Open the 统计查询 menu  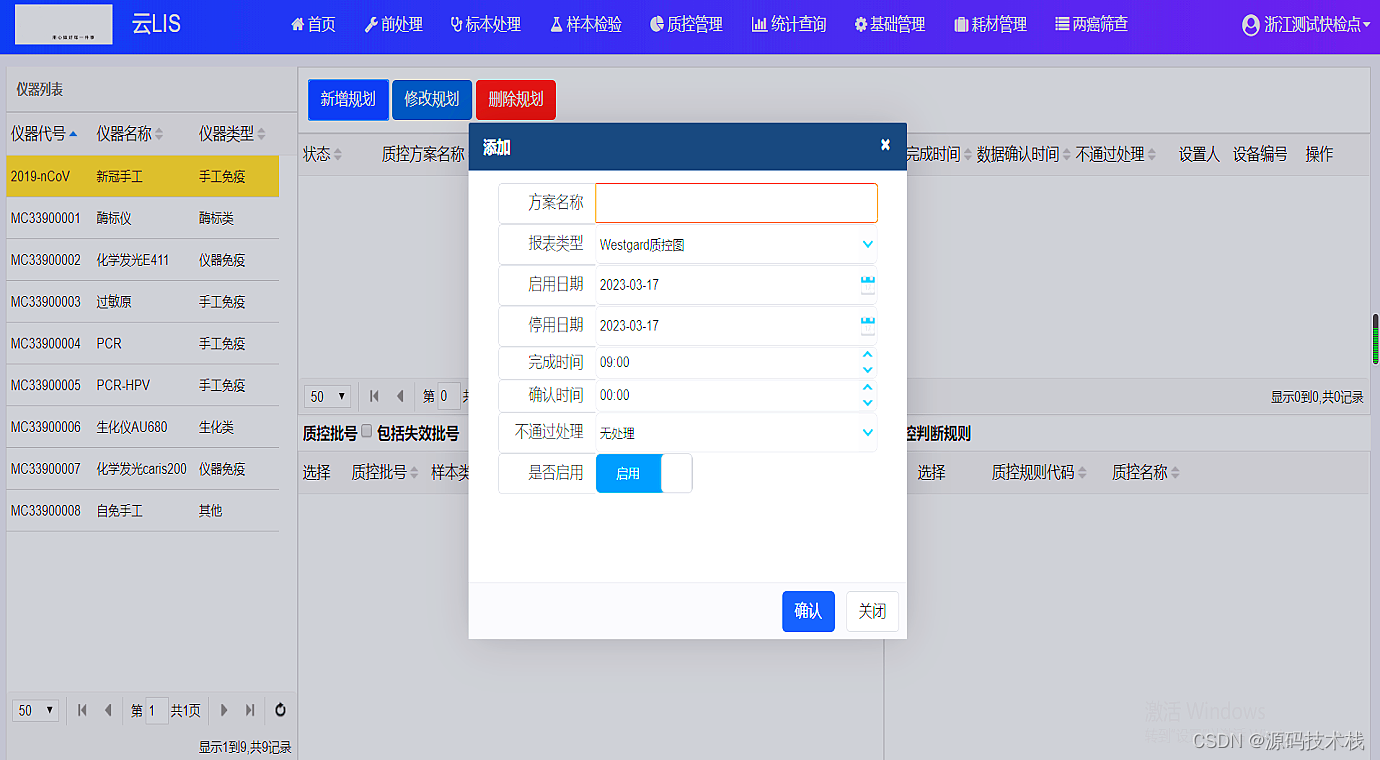coord(789,25)
